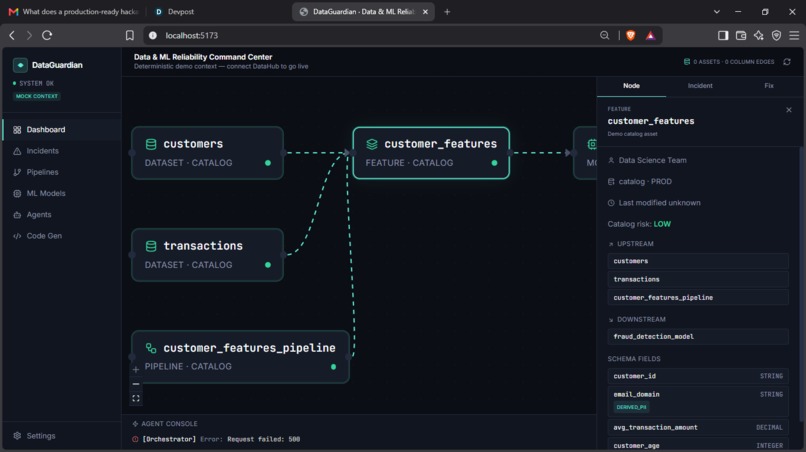Click the avg_transaction_amount schema field
This screenshot has width=806, height=452.
(x=698, y=427)
